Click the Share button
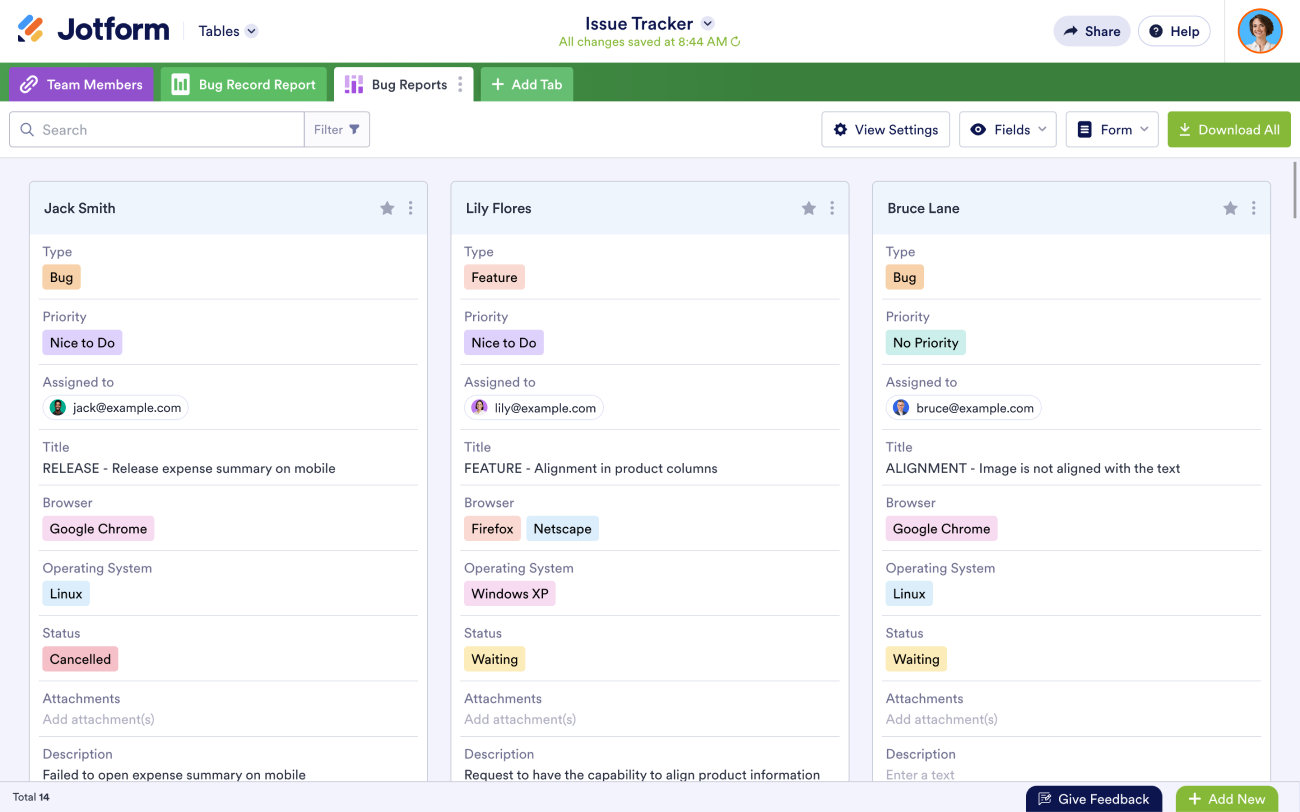The height and width of the screenshot is (812, 1300). [1091, 31]
